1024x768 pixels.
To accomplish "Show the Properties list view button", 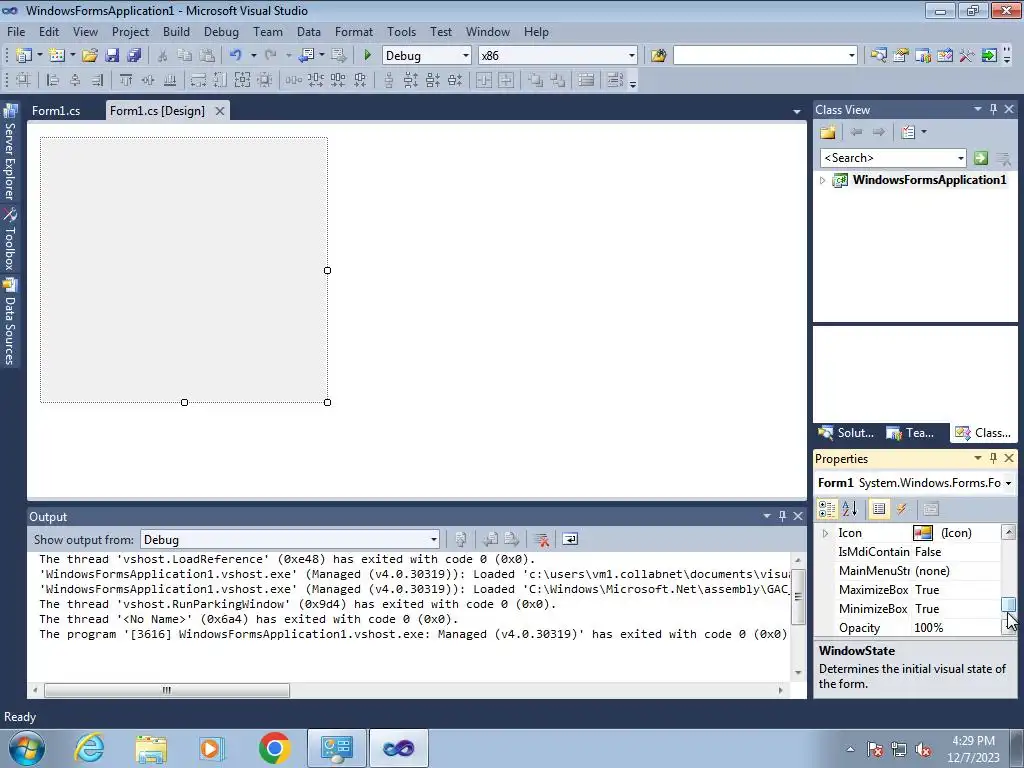I will (x=879, y=509).
